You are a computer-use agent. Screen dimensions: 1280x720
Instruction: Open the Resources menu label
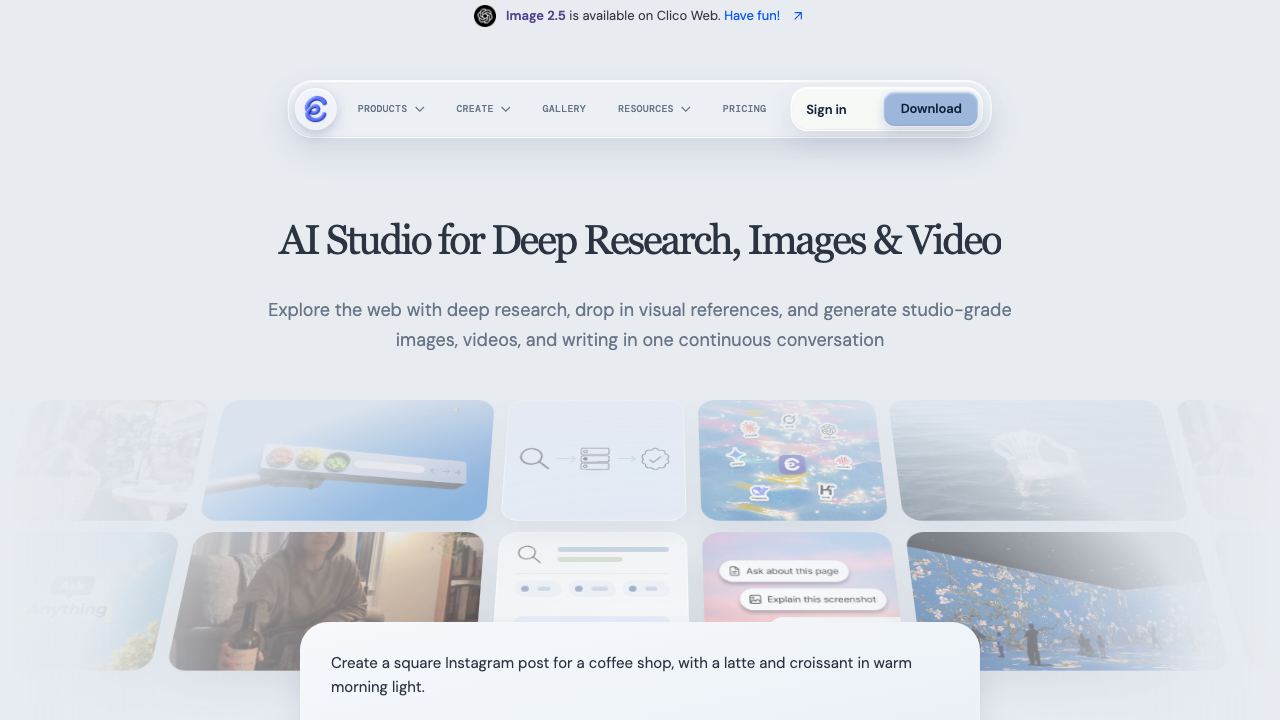(645, 109)
